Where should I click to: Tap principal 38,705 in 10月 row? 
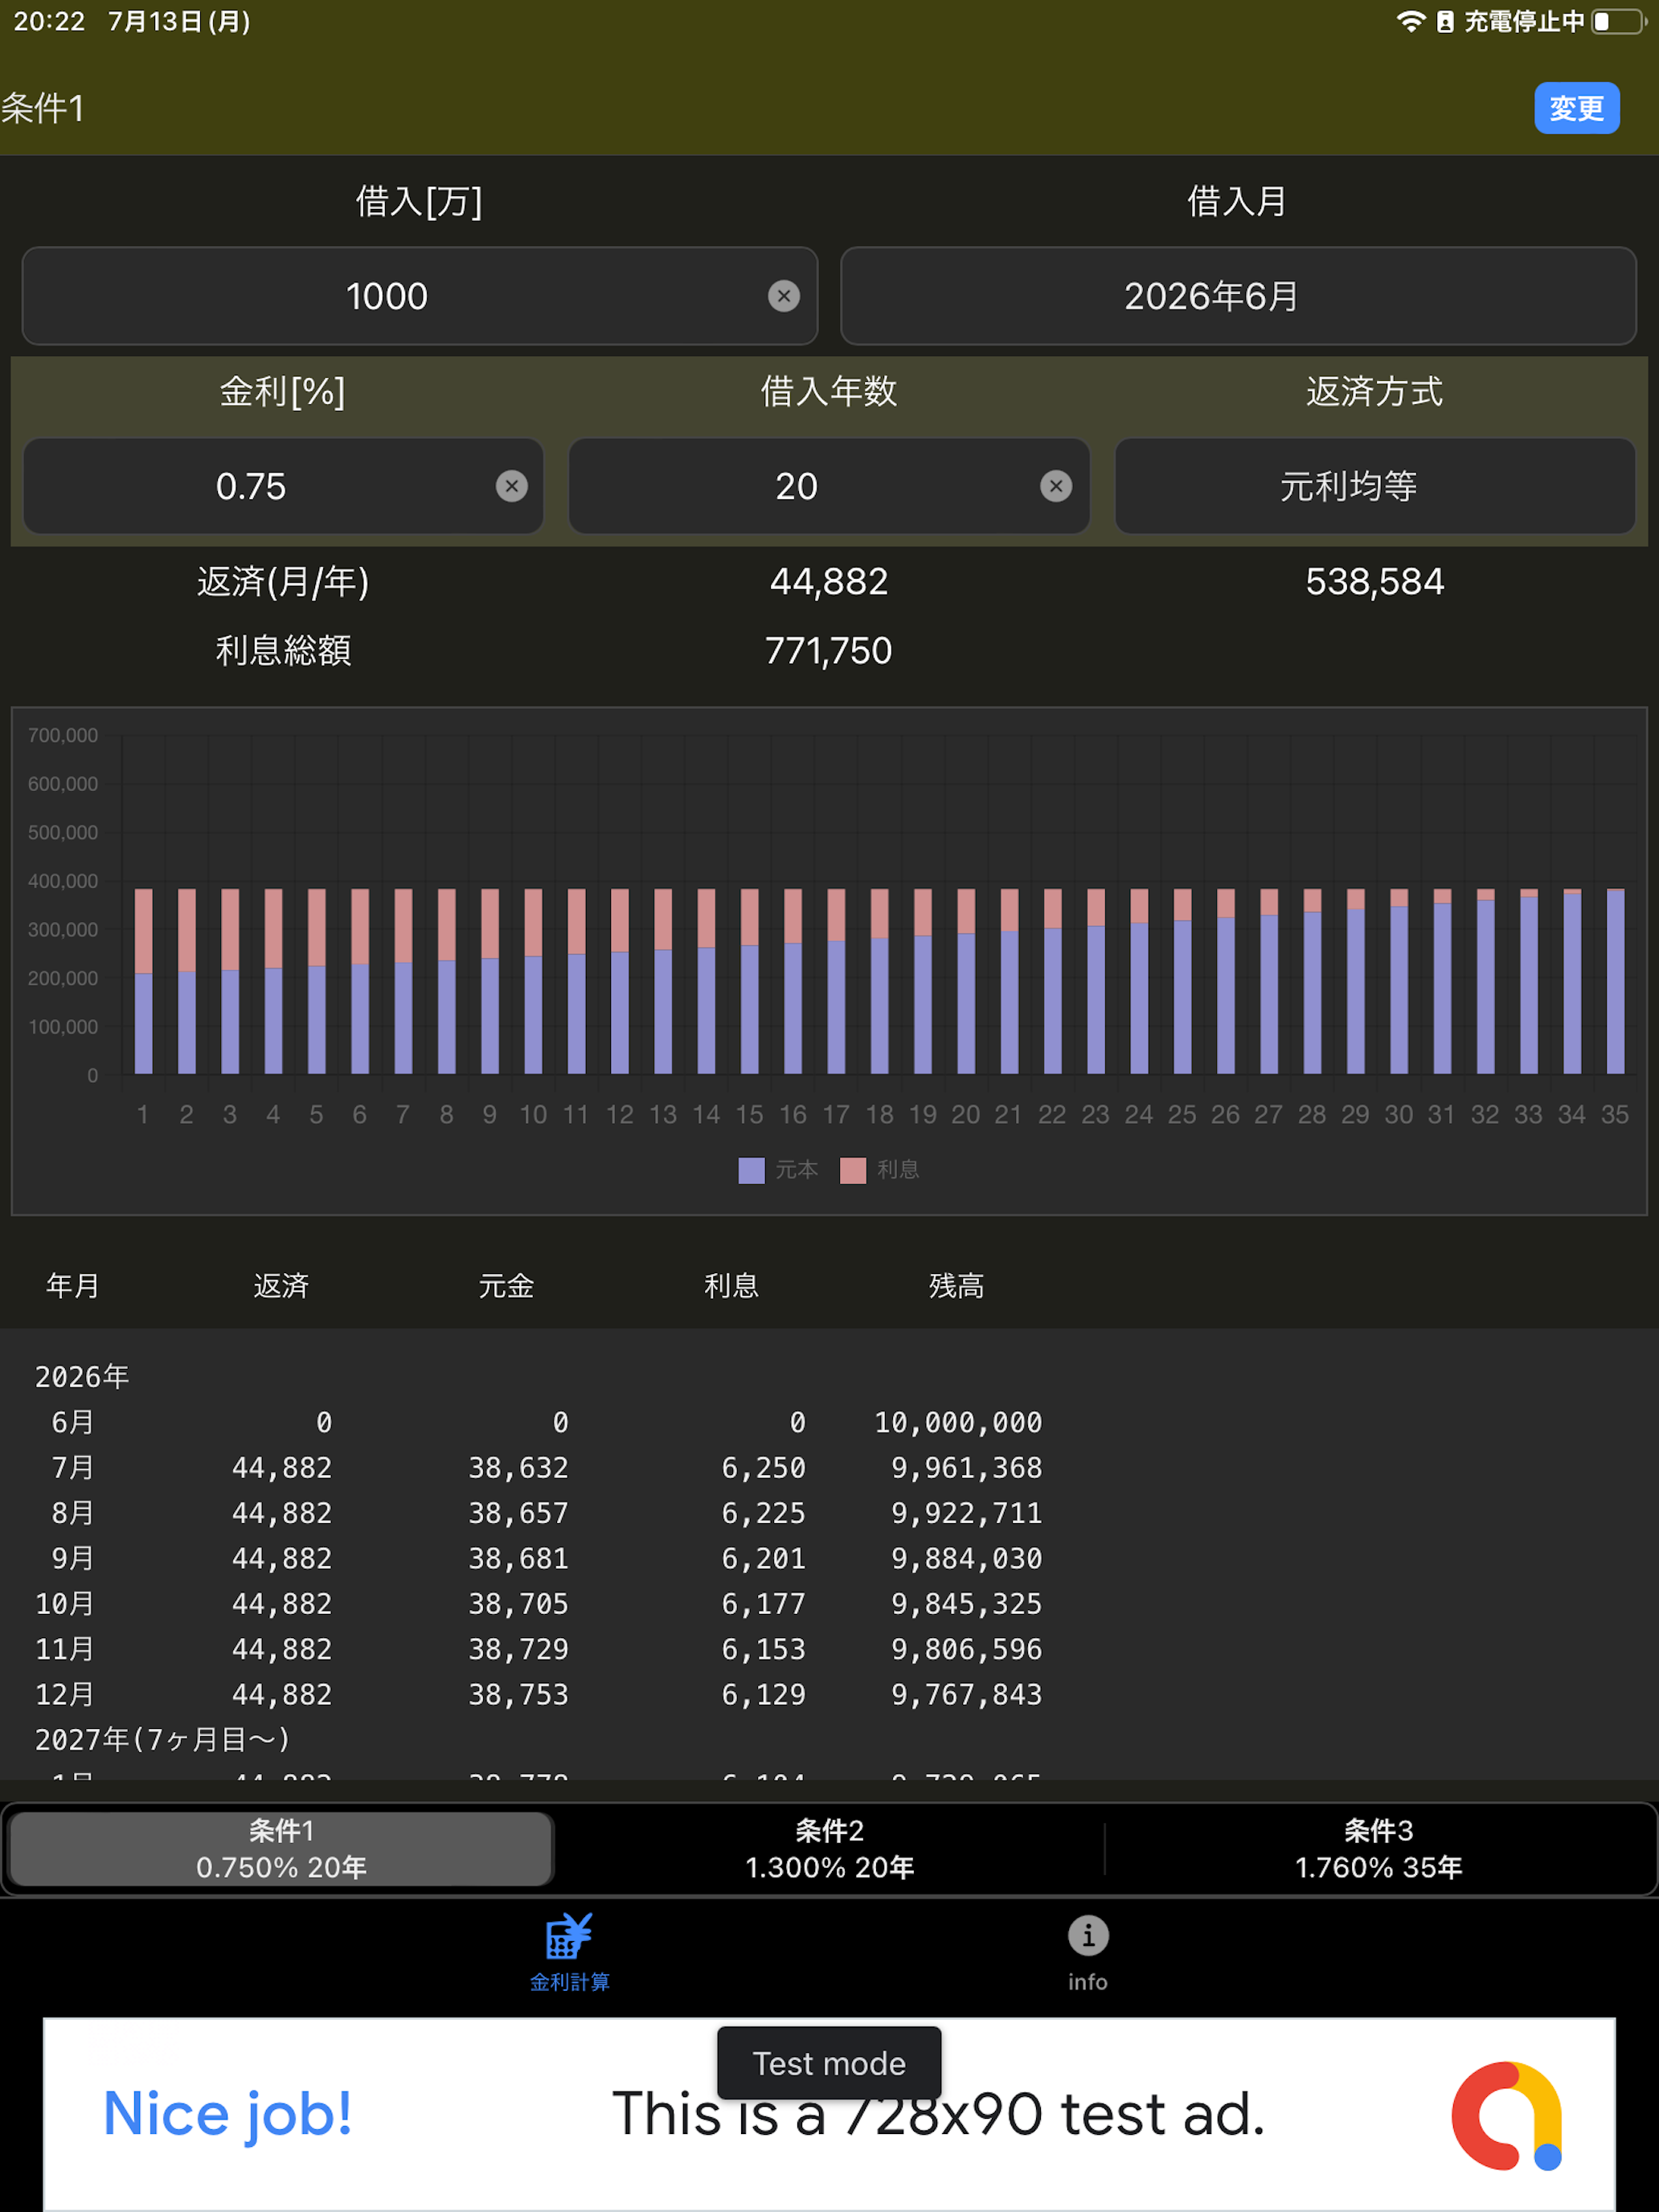[x=518, y=1604]
